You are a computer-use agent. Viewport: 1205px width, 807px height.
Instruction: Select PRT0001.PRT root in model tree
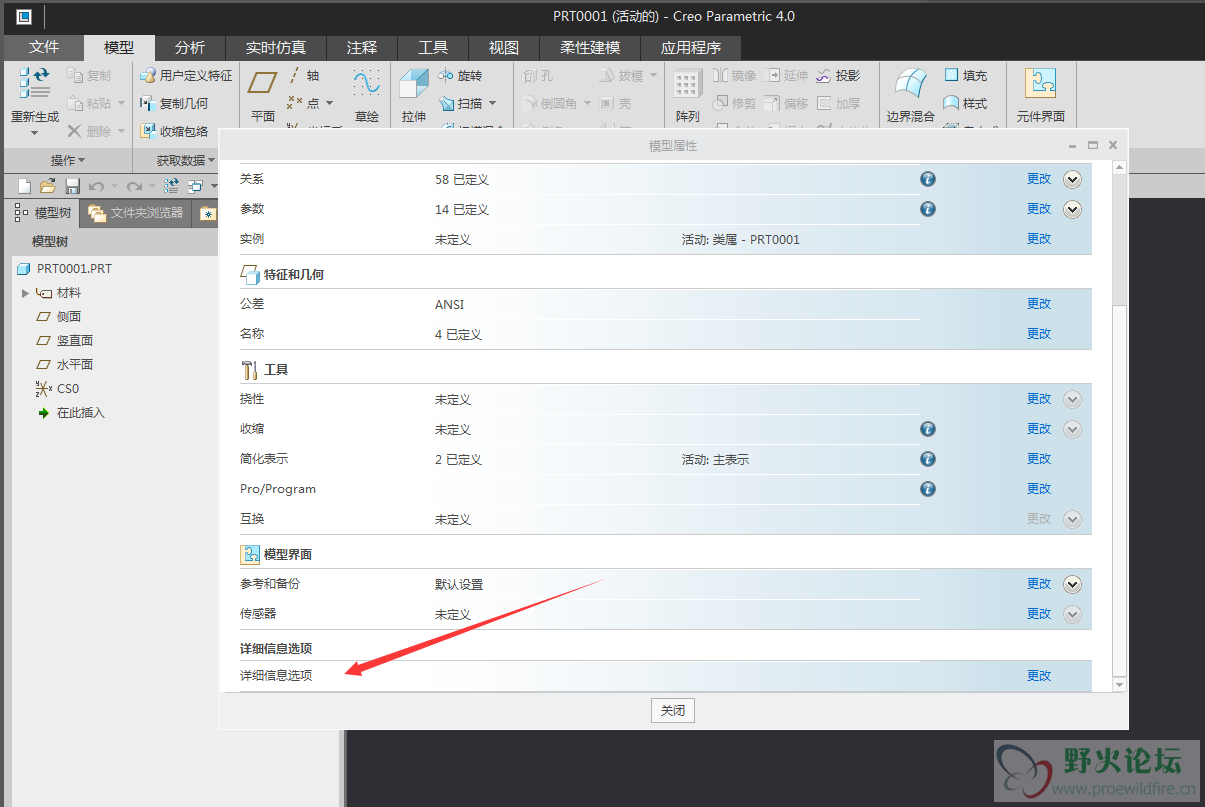(65, 269)
